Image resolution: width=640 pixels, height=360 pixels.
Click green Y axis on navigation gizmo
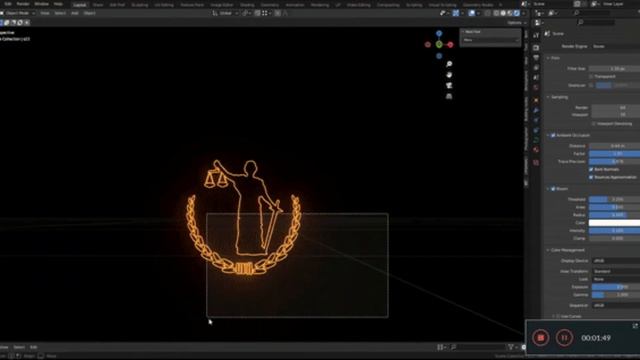click(439, 44)
